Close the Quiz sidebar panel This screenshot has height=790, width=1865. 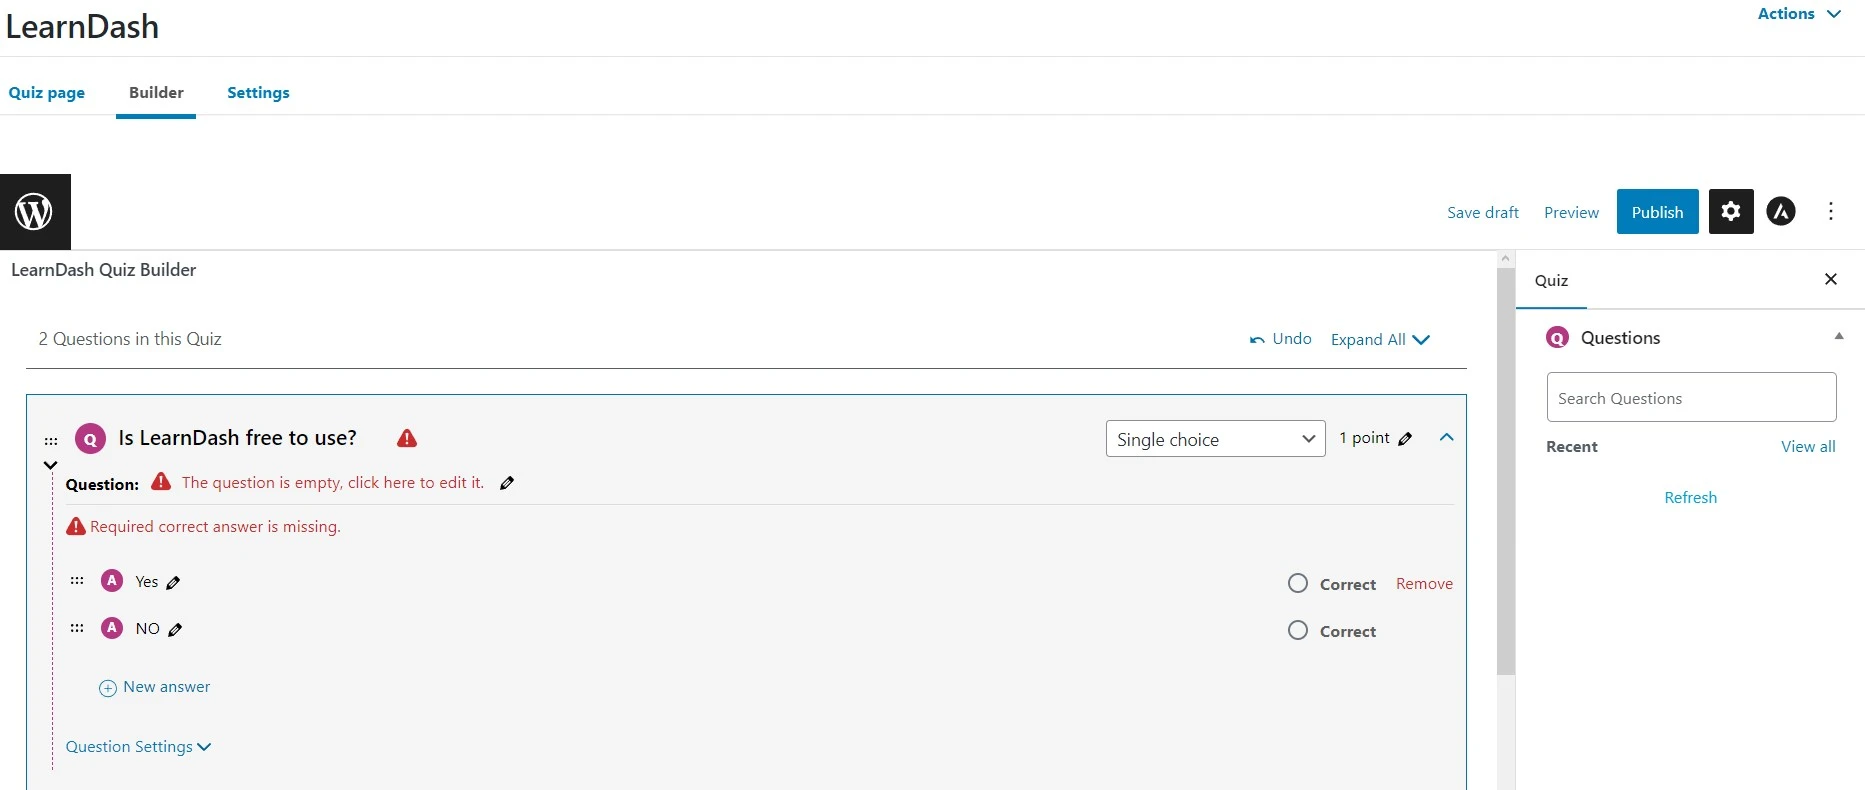pos(1831,279)
